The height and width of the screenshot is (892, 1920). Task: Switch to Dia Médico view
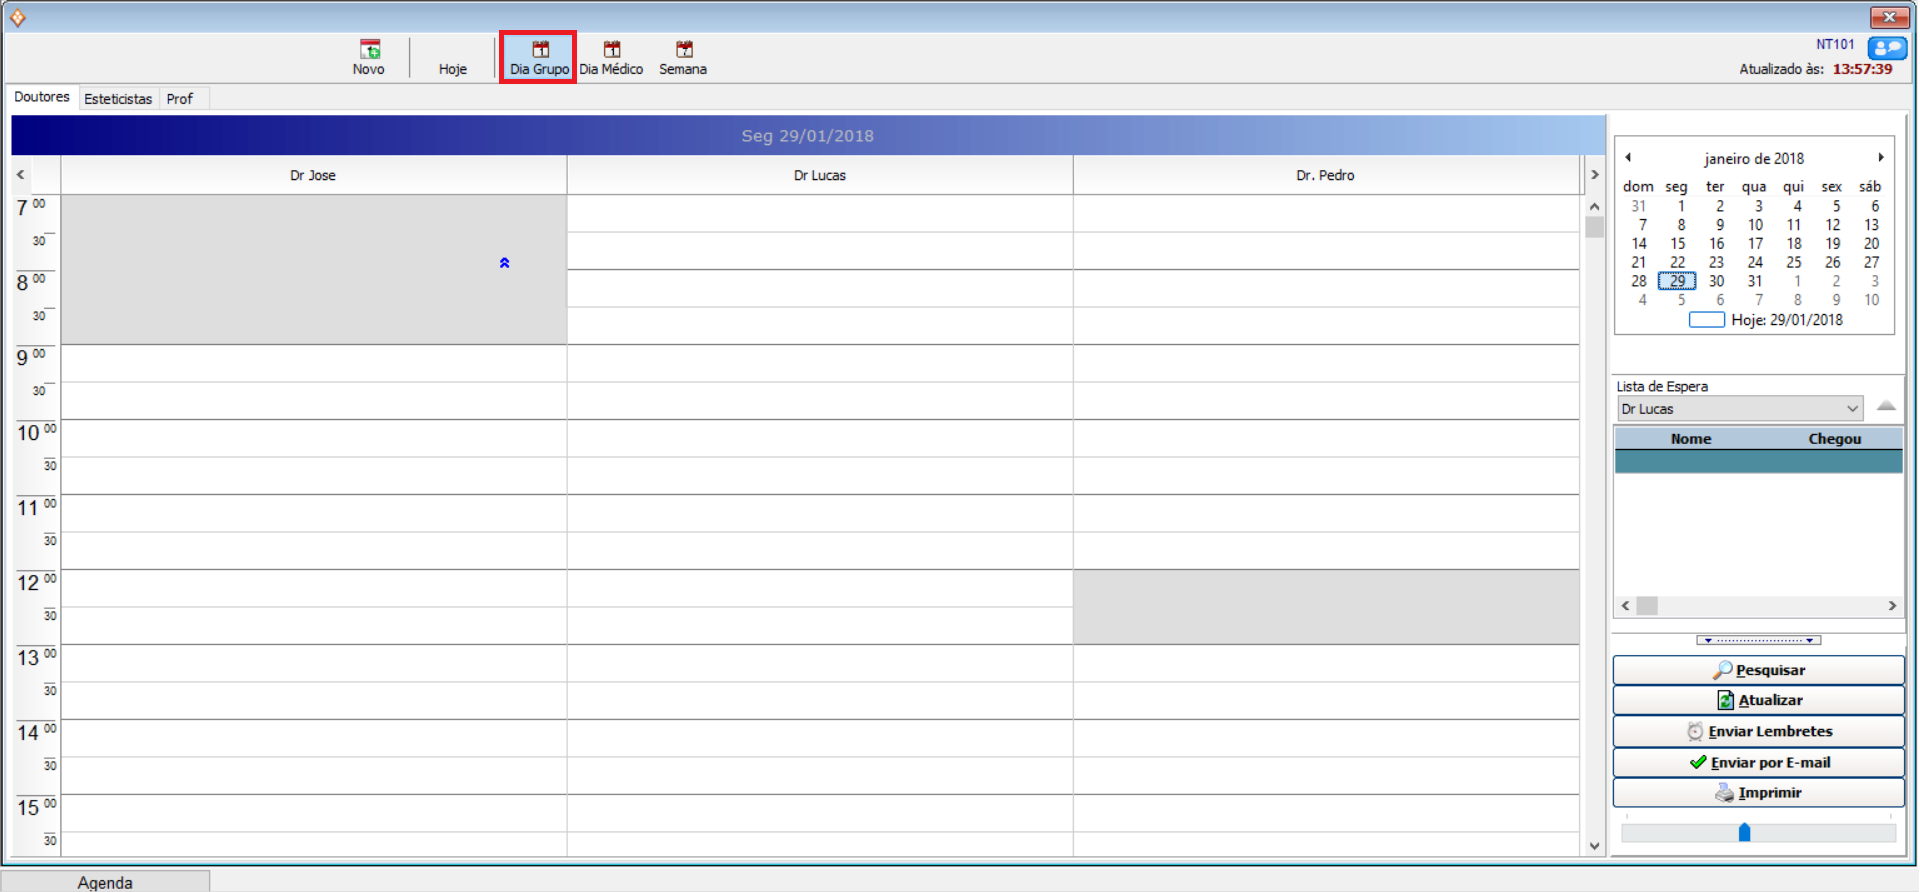tap(611, 57)
